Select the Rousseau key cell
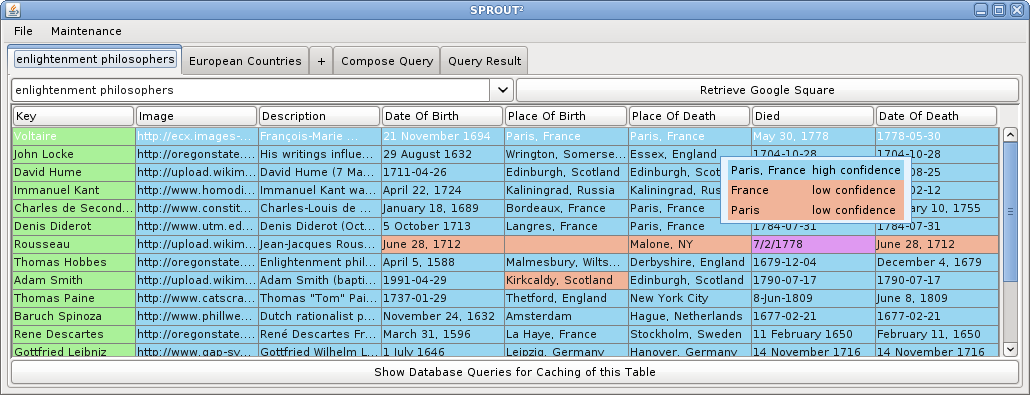This screenshot has width=1030, height=395. [74, 244]
